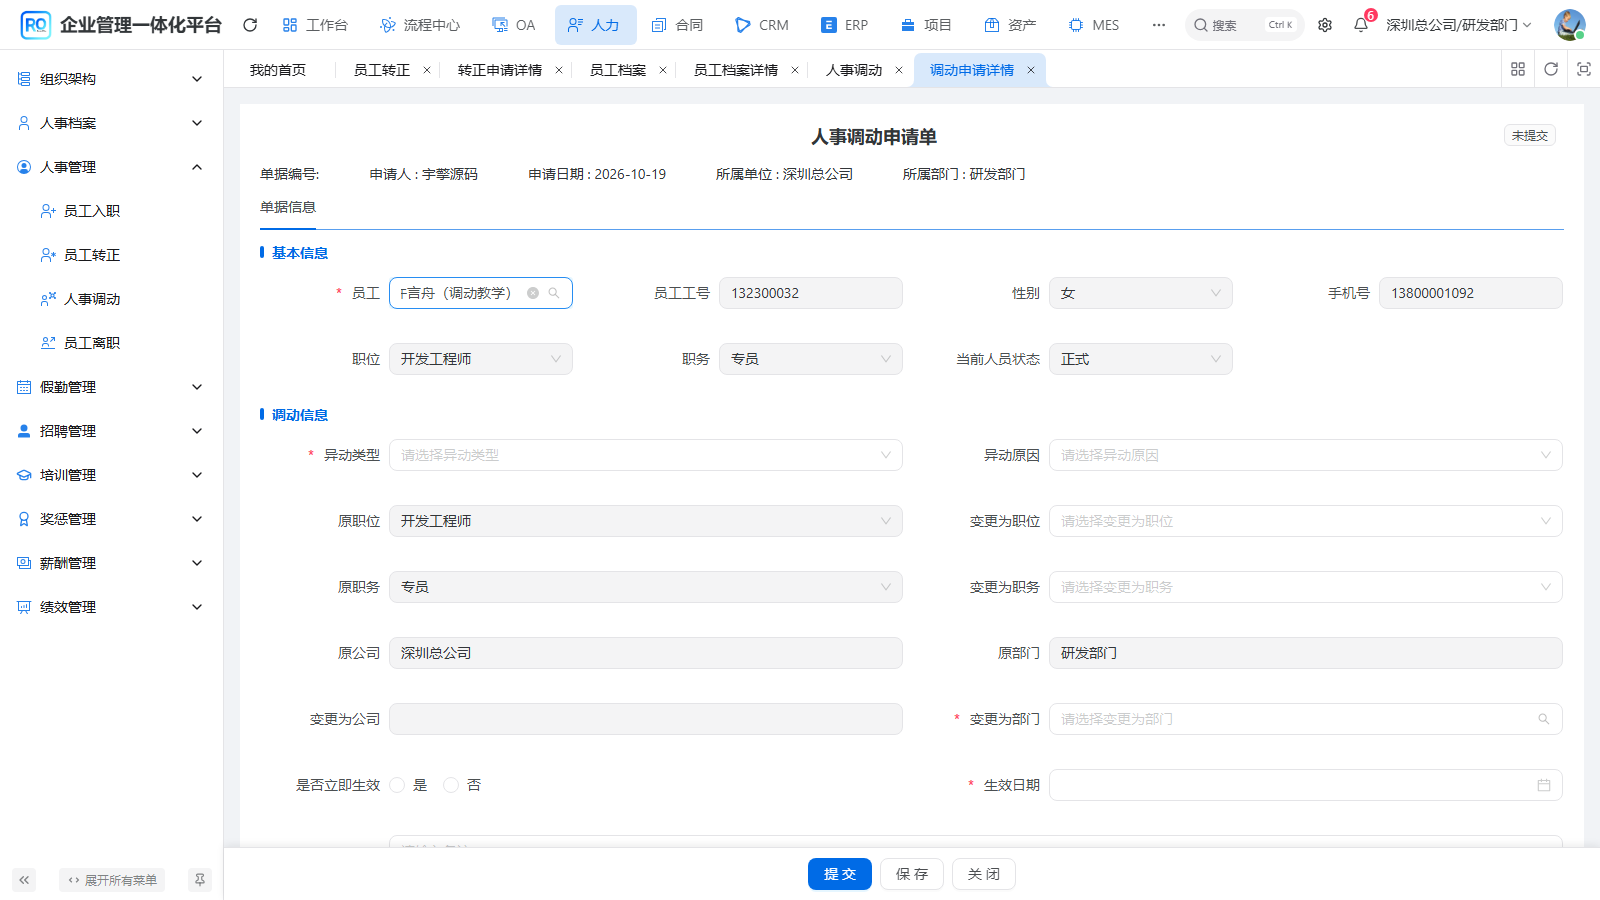Viewport: 1600px width, 900px height.
Task: Open the CRM module
Action: (762, 25)
